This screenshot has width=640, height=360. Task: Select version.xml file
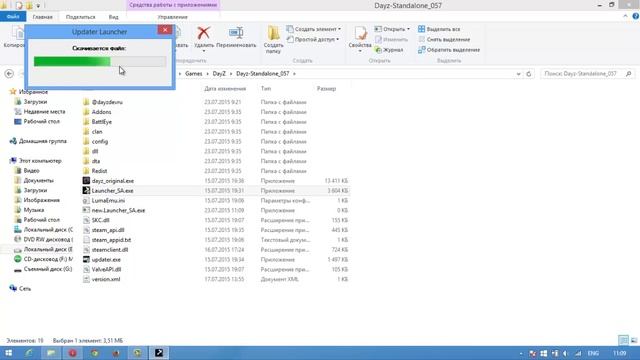tap(106, 279)
